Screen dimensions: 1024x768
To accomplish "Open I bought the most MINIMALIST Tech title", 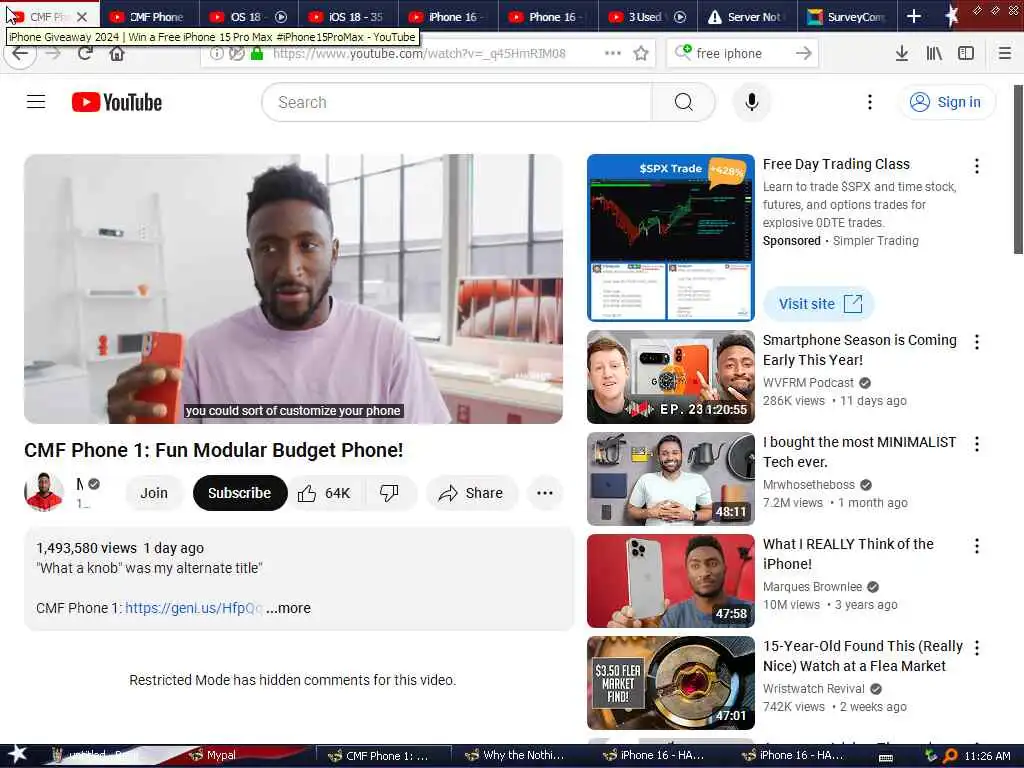I will [x=859, y=452].
